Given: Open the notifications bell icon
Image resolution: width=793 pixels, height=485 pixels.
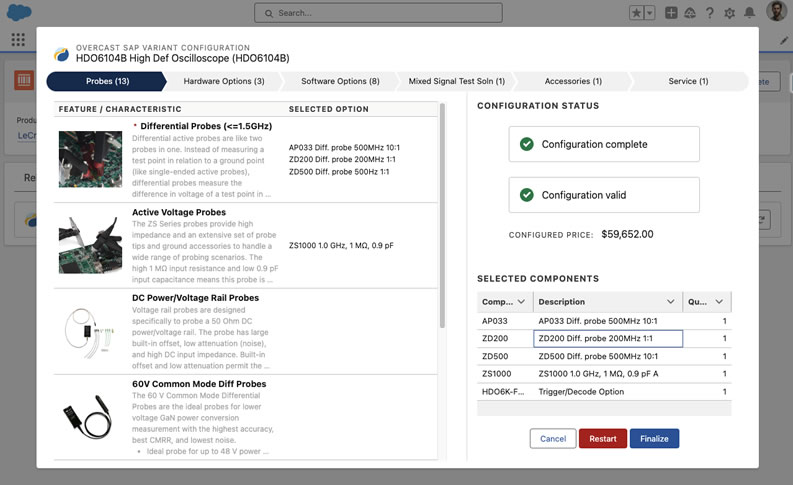Looking at the screenshot, I should 749,13.
